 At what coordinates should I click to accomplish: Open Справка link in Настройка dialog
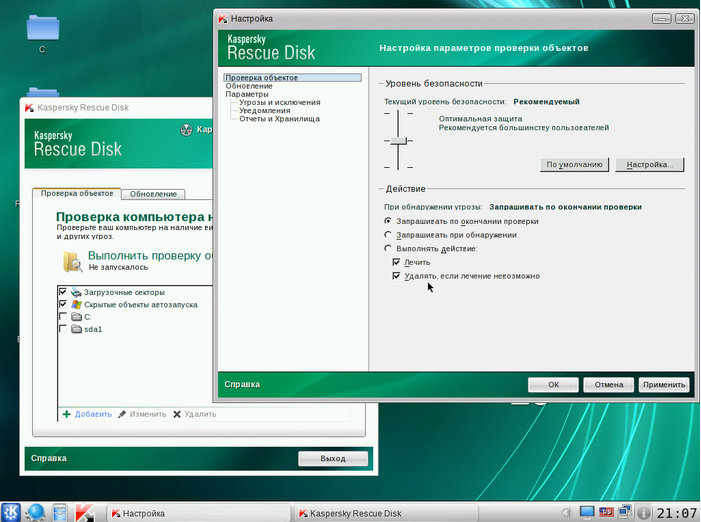click(x=242, y=384)
